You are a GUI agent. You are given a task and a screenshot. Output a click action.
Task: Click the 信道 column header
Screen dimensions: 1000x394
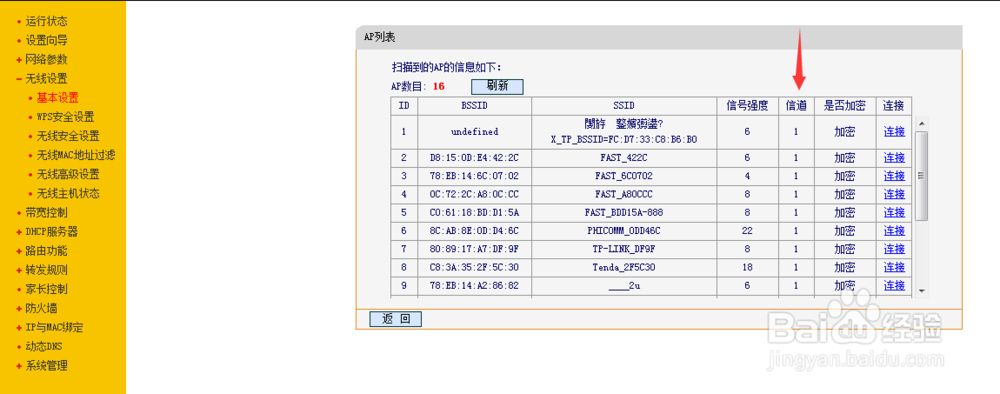(796, 105)
